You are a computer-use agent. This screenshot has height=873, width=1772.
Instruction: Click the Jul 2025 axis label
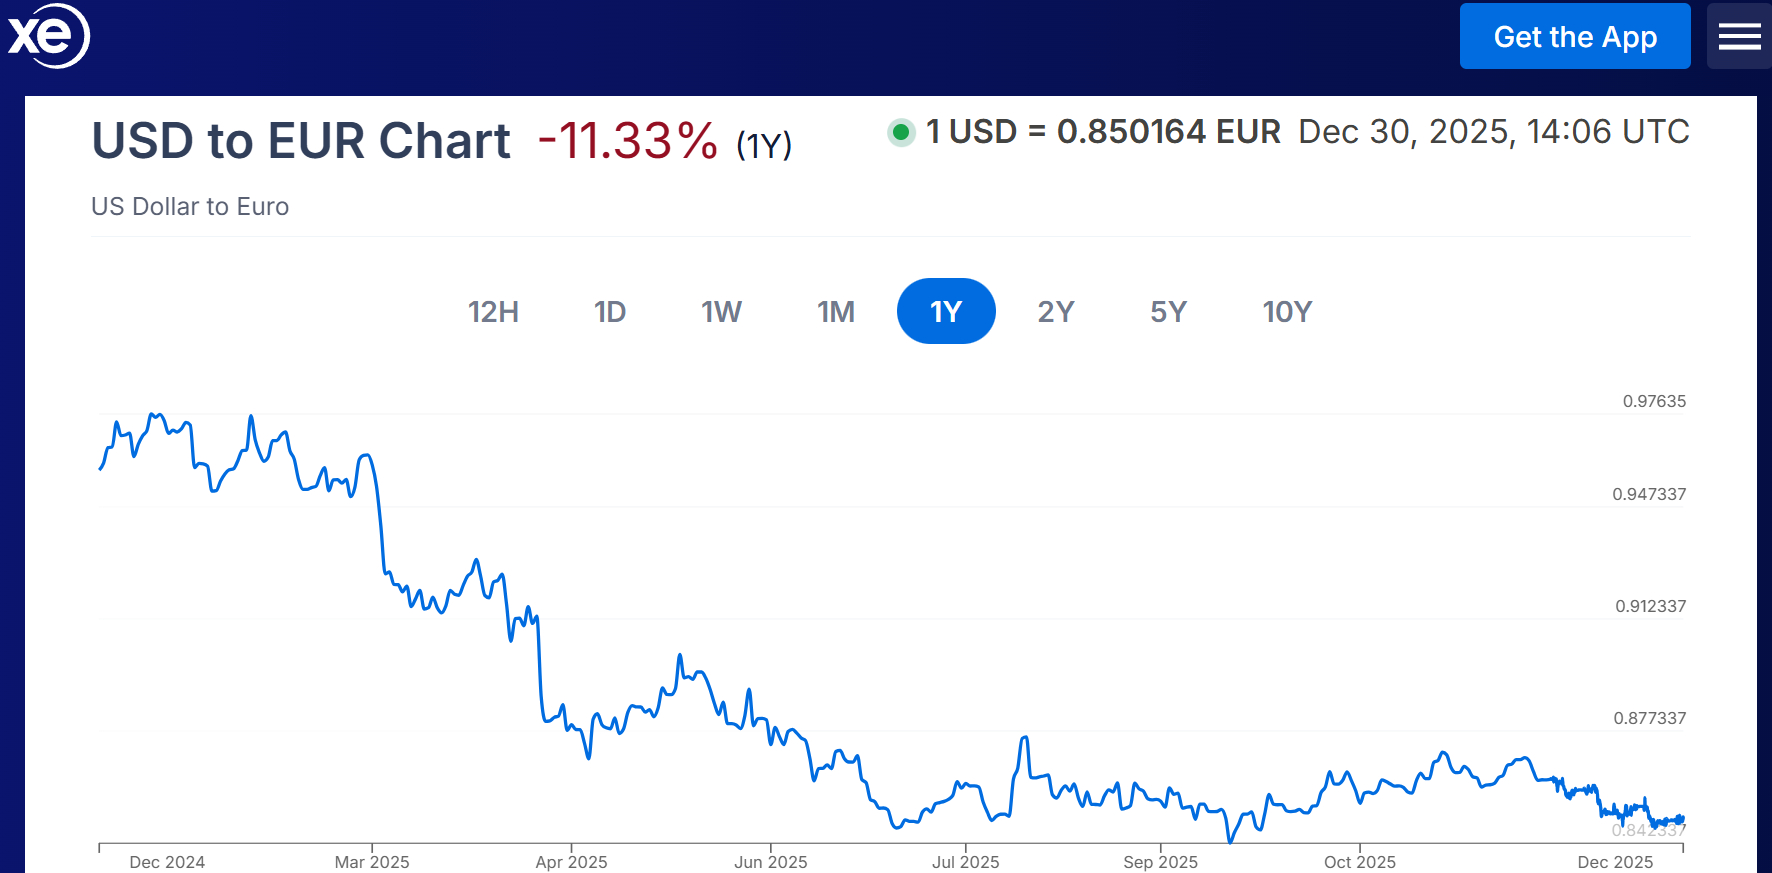click(x=965, y=862)
